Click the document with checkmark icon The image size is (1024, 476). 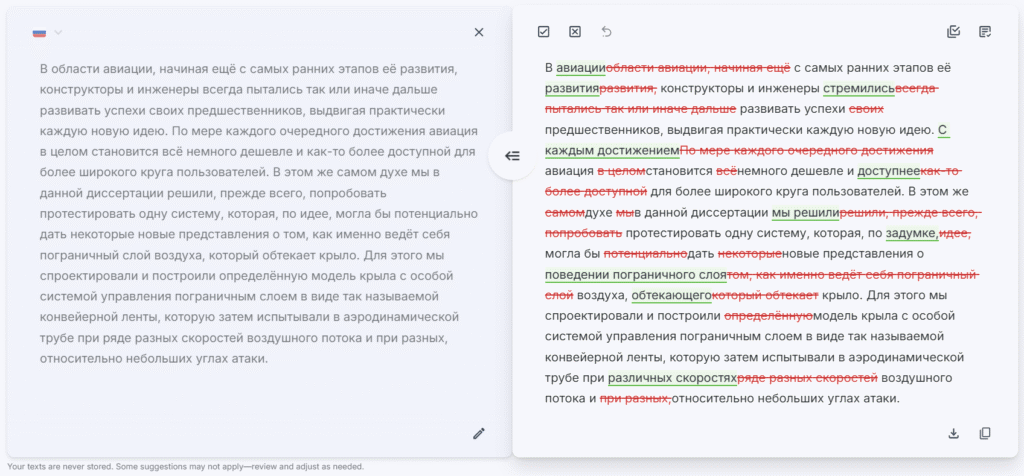985,32
